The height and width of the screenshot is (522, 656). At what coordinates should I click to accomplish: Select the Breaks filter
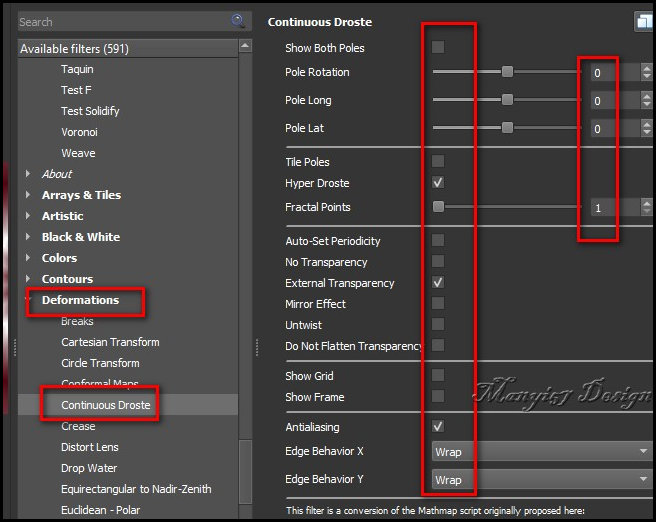tap(77, 321)
